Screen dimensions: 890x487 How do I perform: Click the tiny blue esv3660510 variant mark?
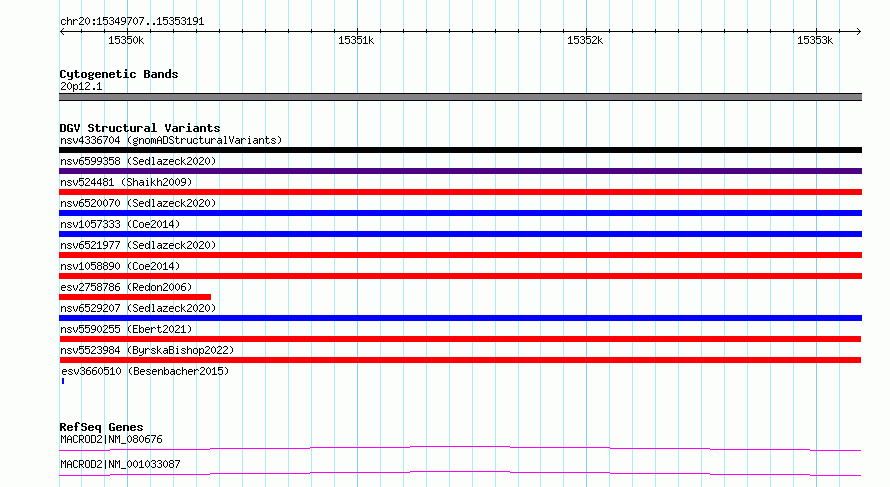(63, 381)
